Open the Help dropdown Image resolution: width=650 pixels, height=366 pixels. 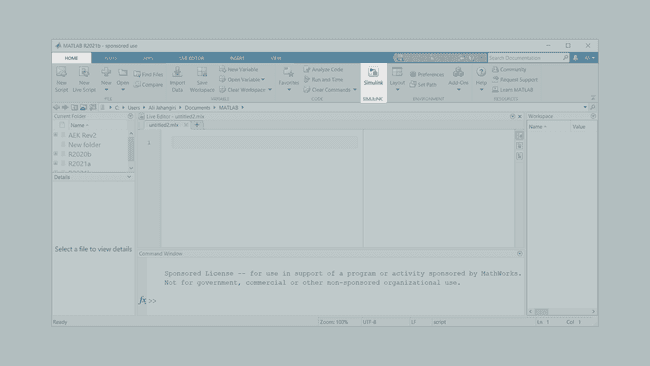[481, 90]
